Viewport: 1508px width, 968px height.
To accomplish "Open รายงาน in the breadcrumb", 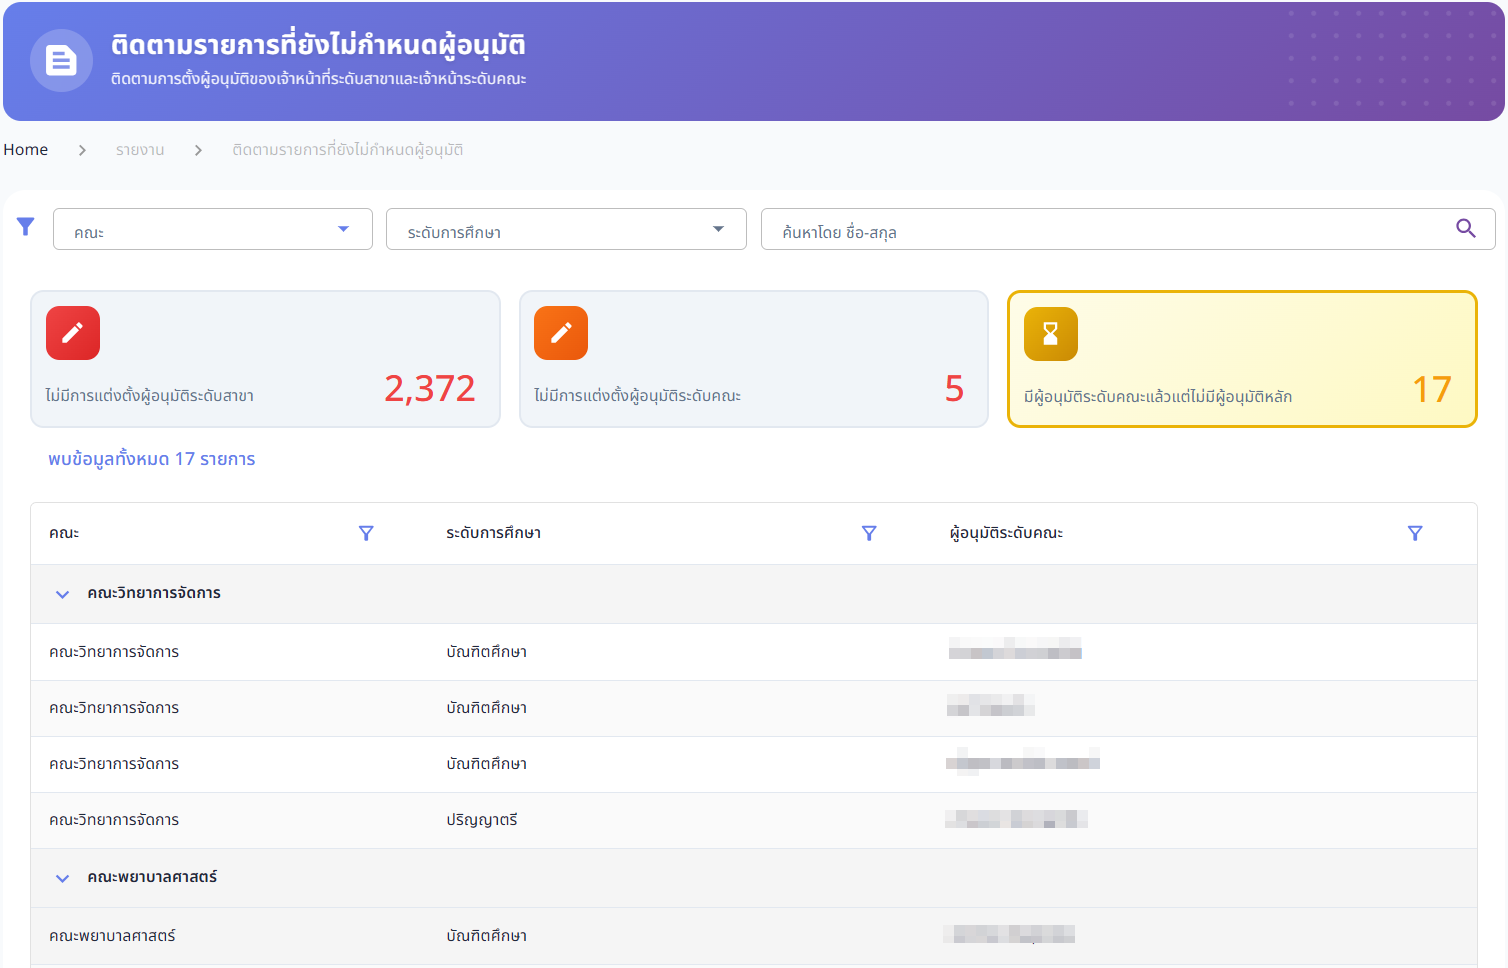I will pos(140,150).
